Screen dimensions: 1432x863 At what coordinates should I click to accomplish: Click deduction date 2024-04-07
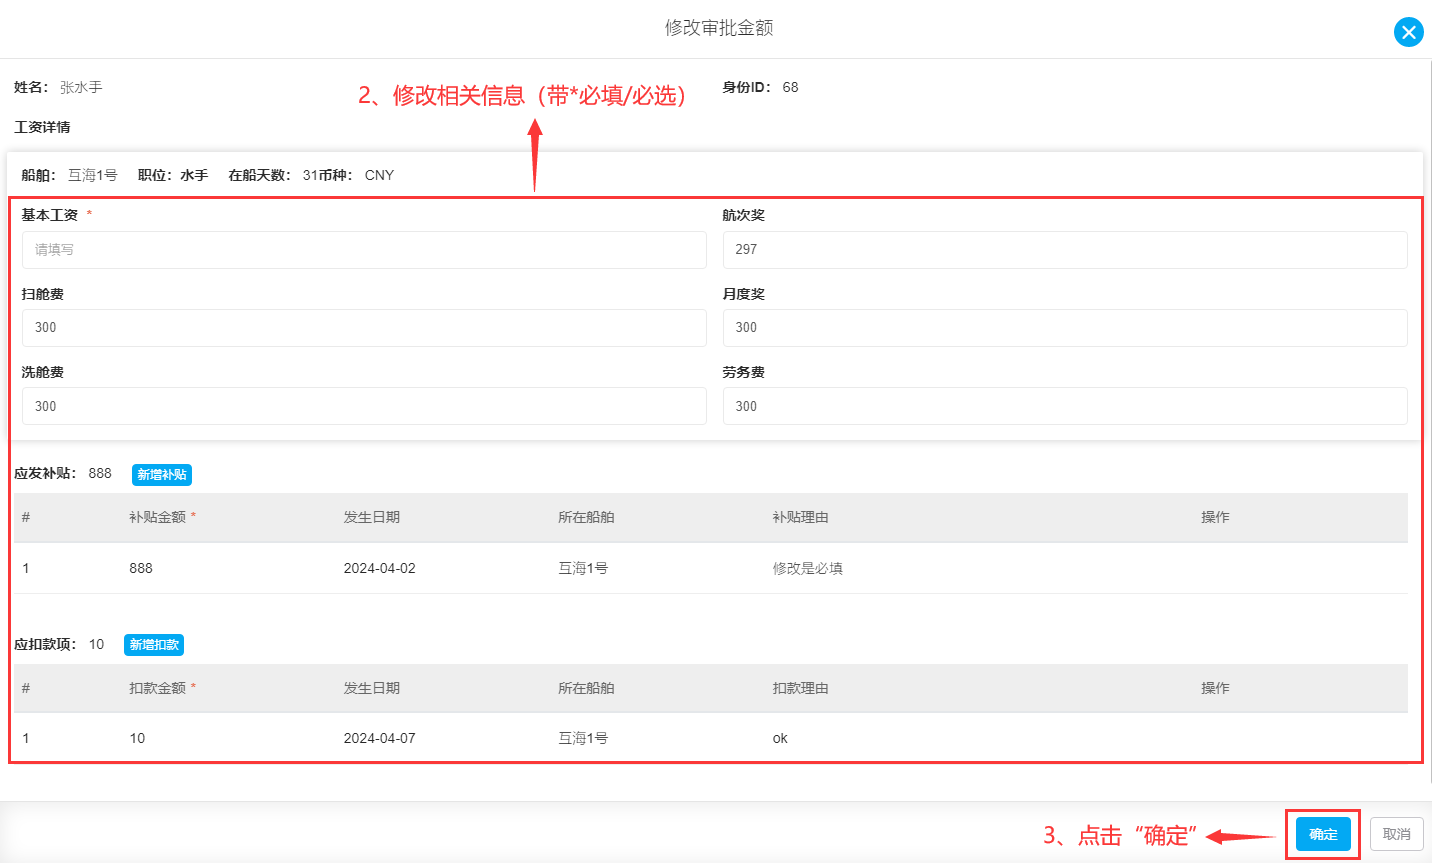(x=379, y=738)
